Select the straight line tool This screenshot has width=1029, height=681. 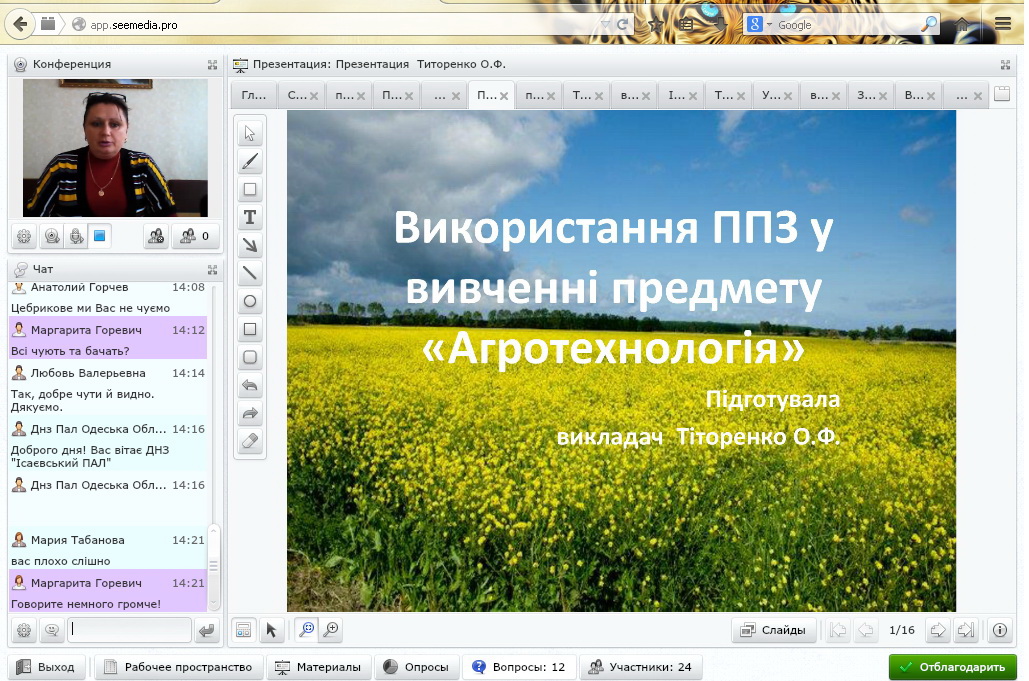point(250,273)
